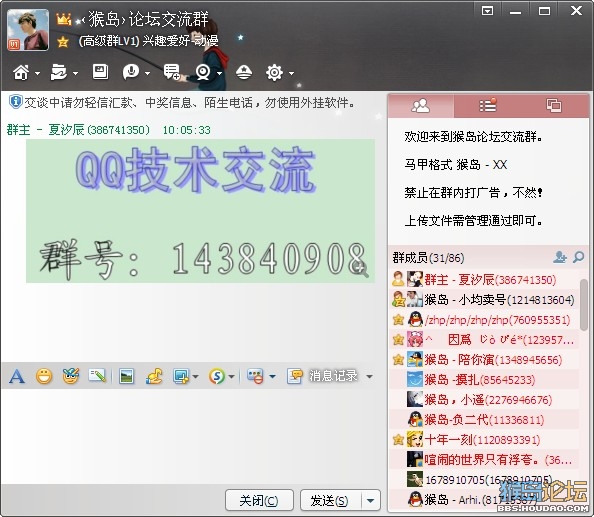Select member /zhp/zhp/zhp/zhp
Image resolution: width=594 pixels, height=517 pixels.
click(x=484, y=320)
